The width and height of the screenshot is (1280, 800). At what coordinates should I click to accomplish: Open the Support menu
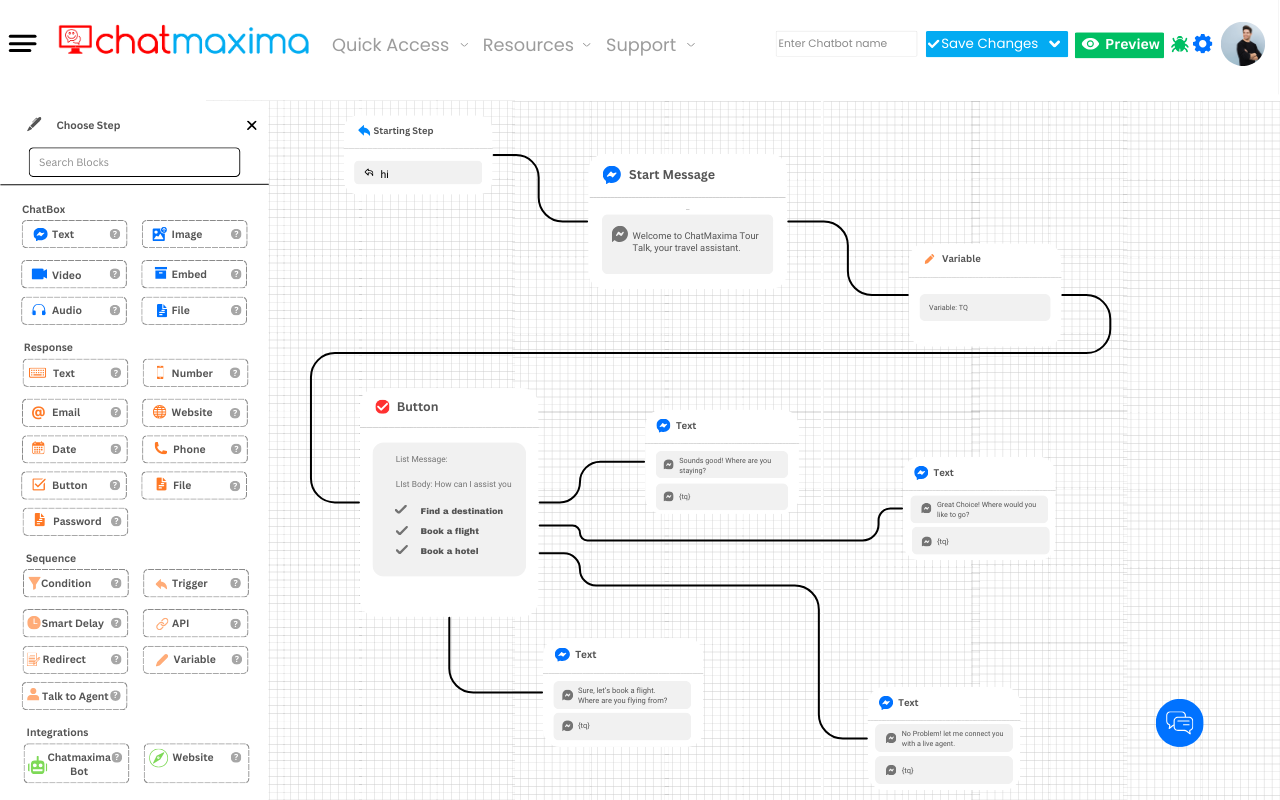click(649, 45)
